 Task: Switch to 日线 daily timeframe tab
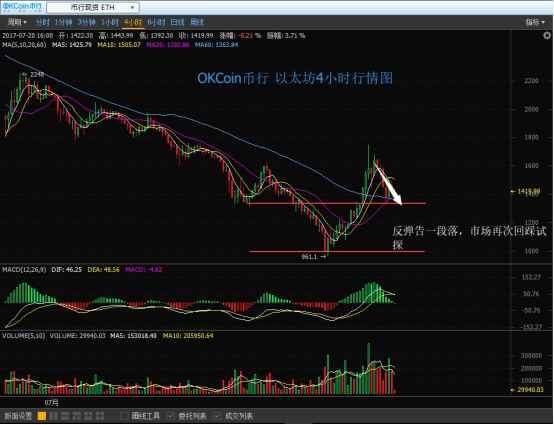click(x=177, y=22)
